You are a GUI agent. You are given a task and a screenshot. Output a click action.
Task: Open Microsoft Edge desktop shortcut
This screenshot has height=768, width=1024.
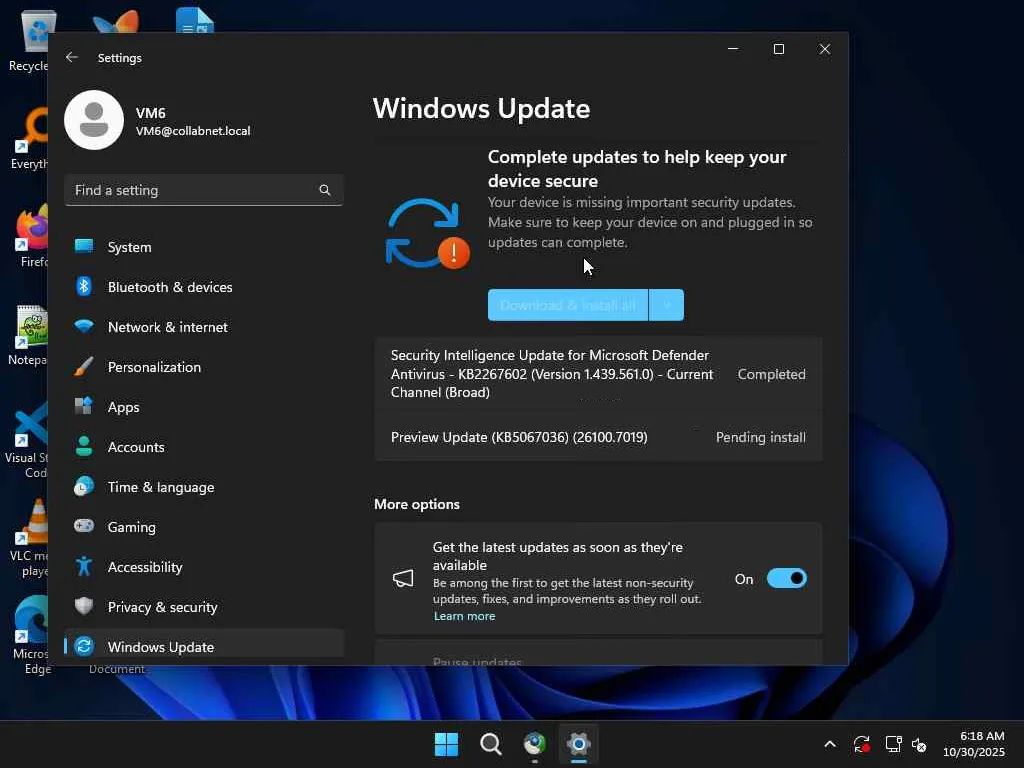[29, 635]
